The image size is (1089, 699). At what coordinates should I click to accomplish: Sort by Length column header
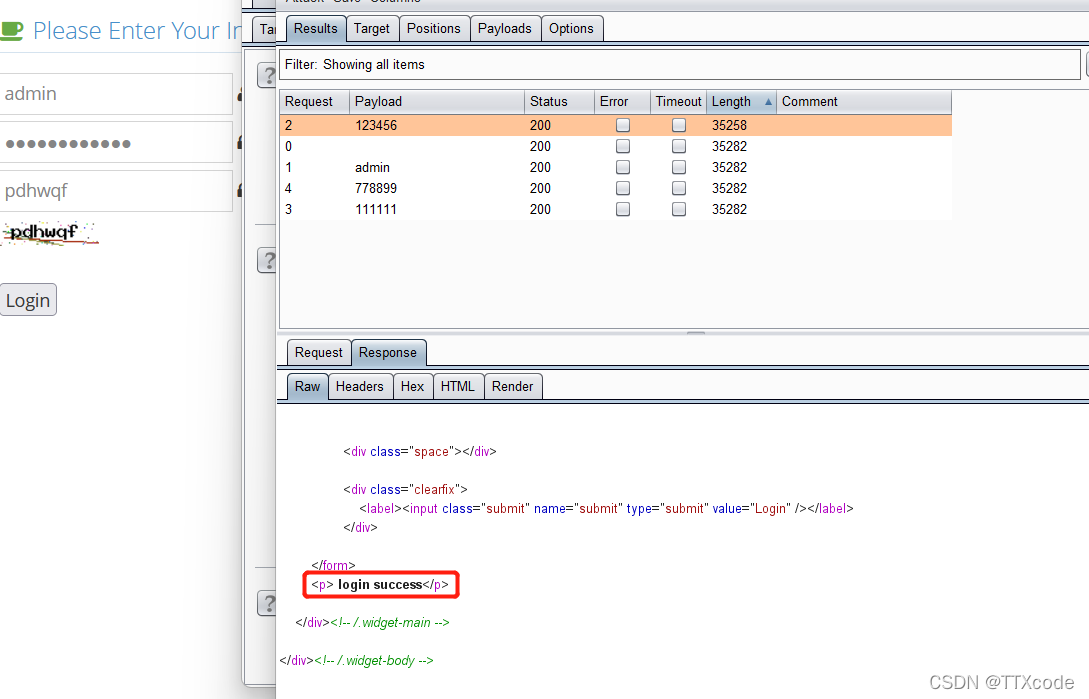tap(741, 101)
